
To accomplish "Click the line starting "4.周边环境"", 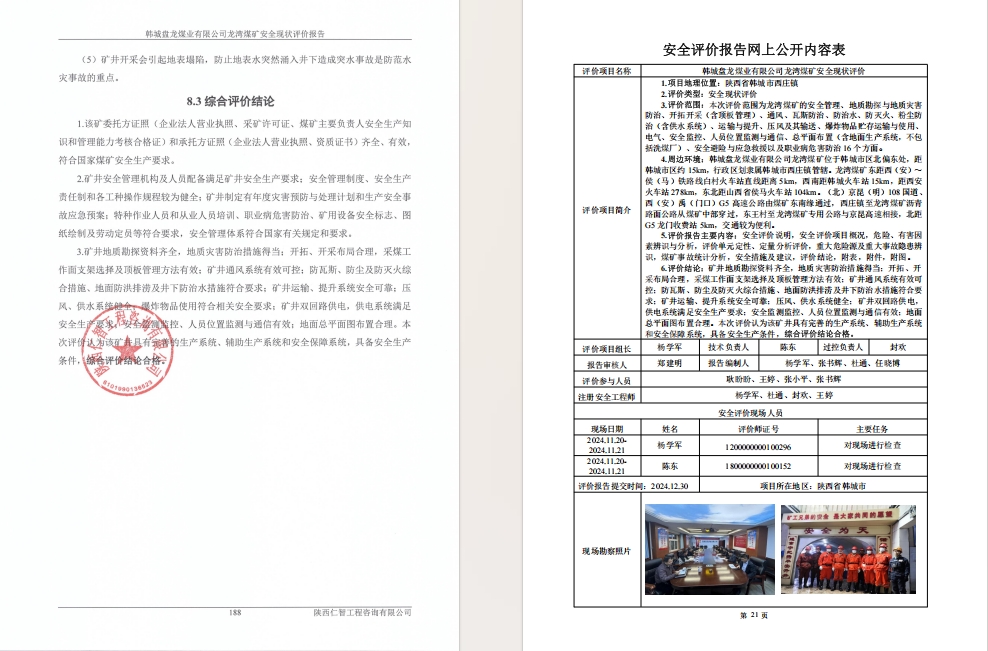I will coord(791,159).
